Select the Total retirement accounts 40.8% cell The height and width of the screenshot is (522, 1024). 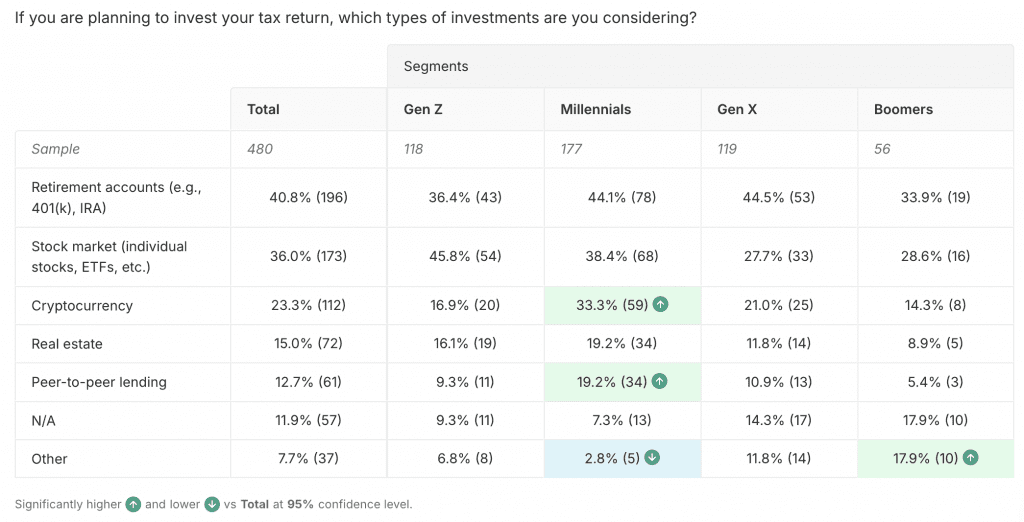pyautogui.click(x=308, y=197)
